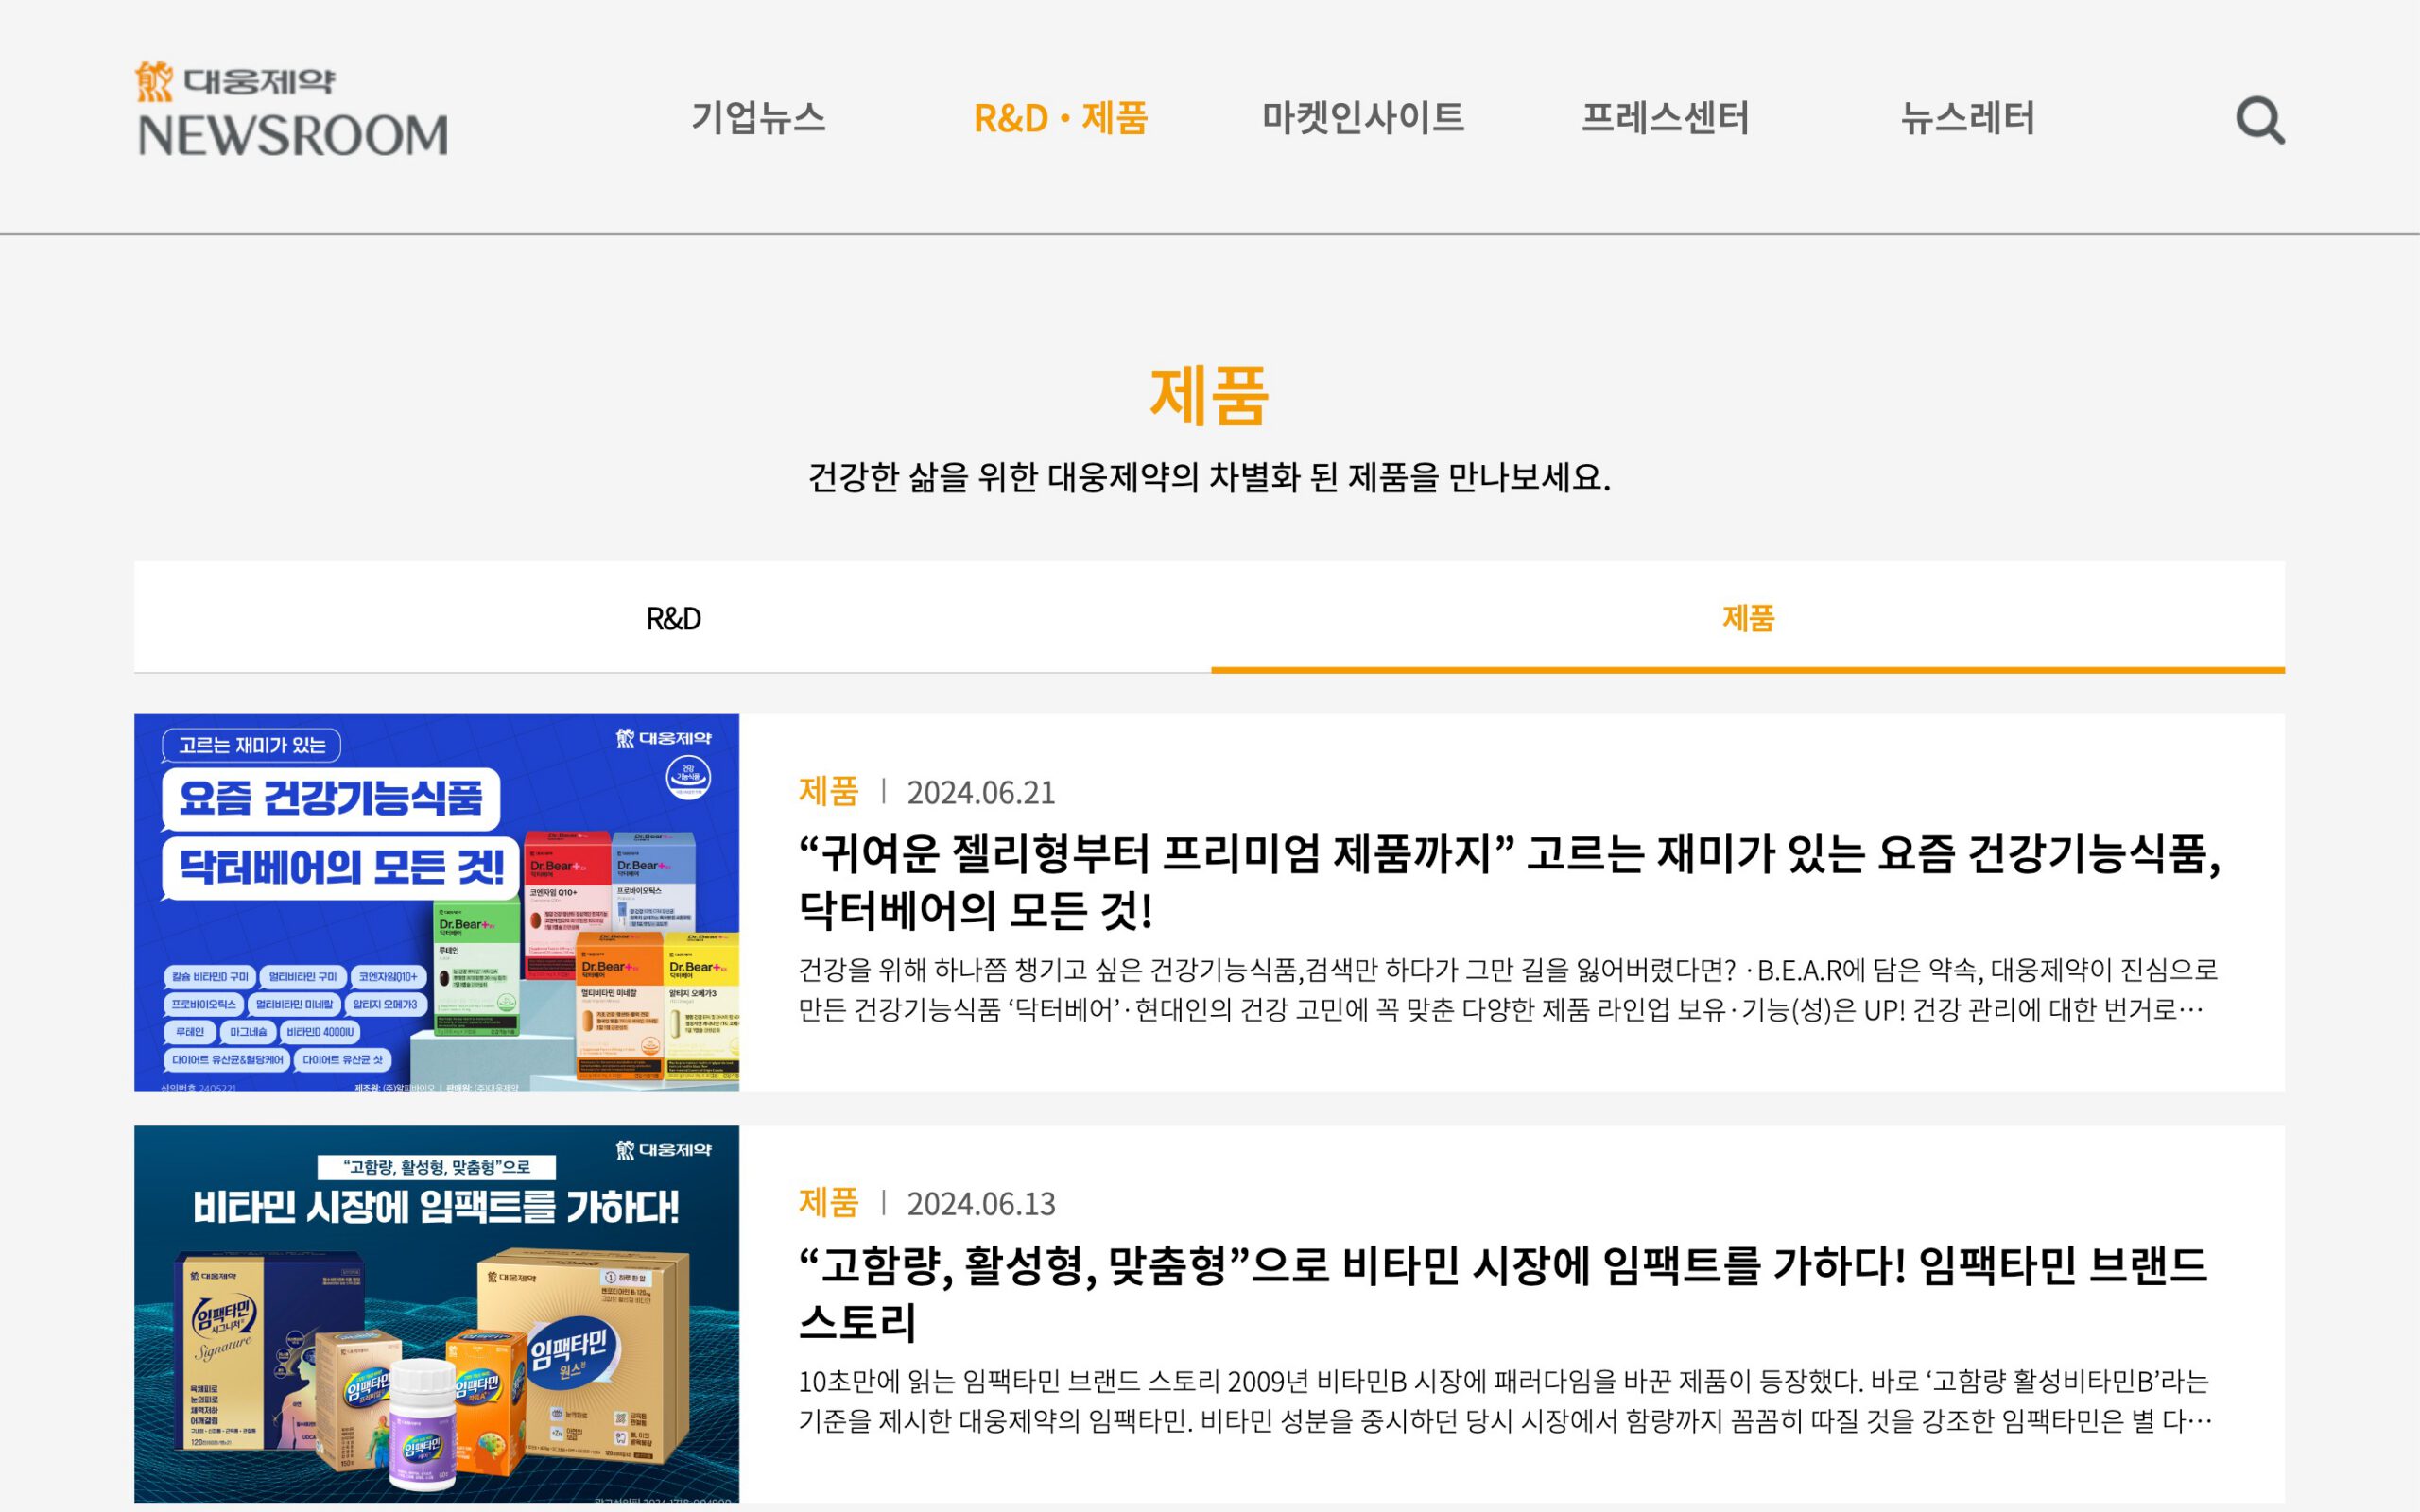The image size is (2420, 1512).
Task: Click the 제품 category label dated 2024.06.13
Action: point(828,1202)
